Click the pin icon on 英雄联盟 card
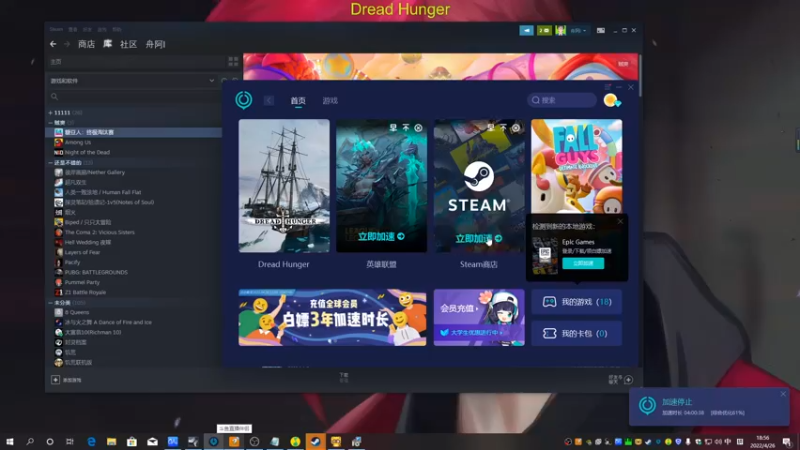800x450 pixels. coord(393,128)
